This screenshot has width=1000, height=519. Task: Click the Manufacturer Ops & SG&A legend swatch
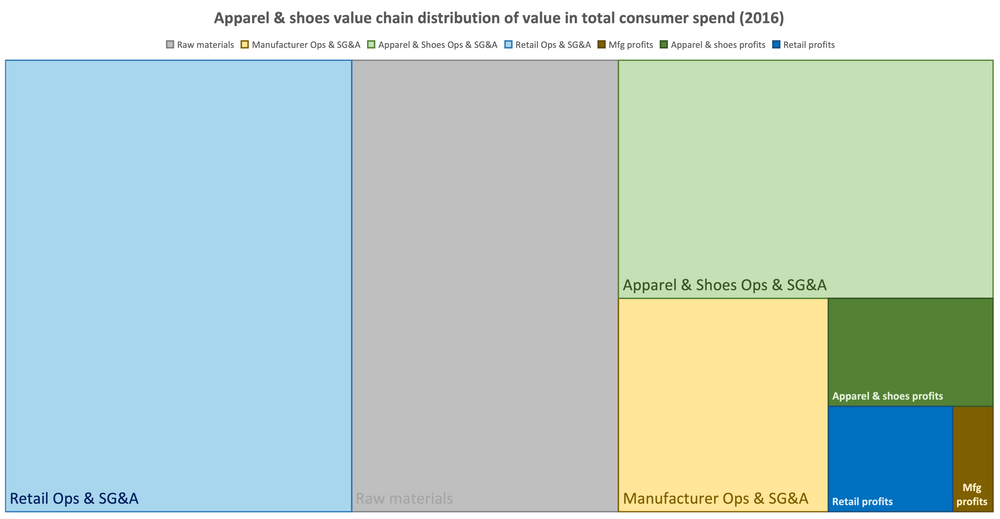coord(244,45)
